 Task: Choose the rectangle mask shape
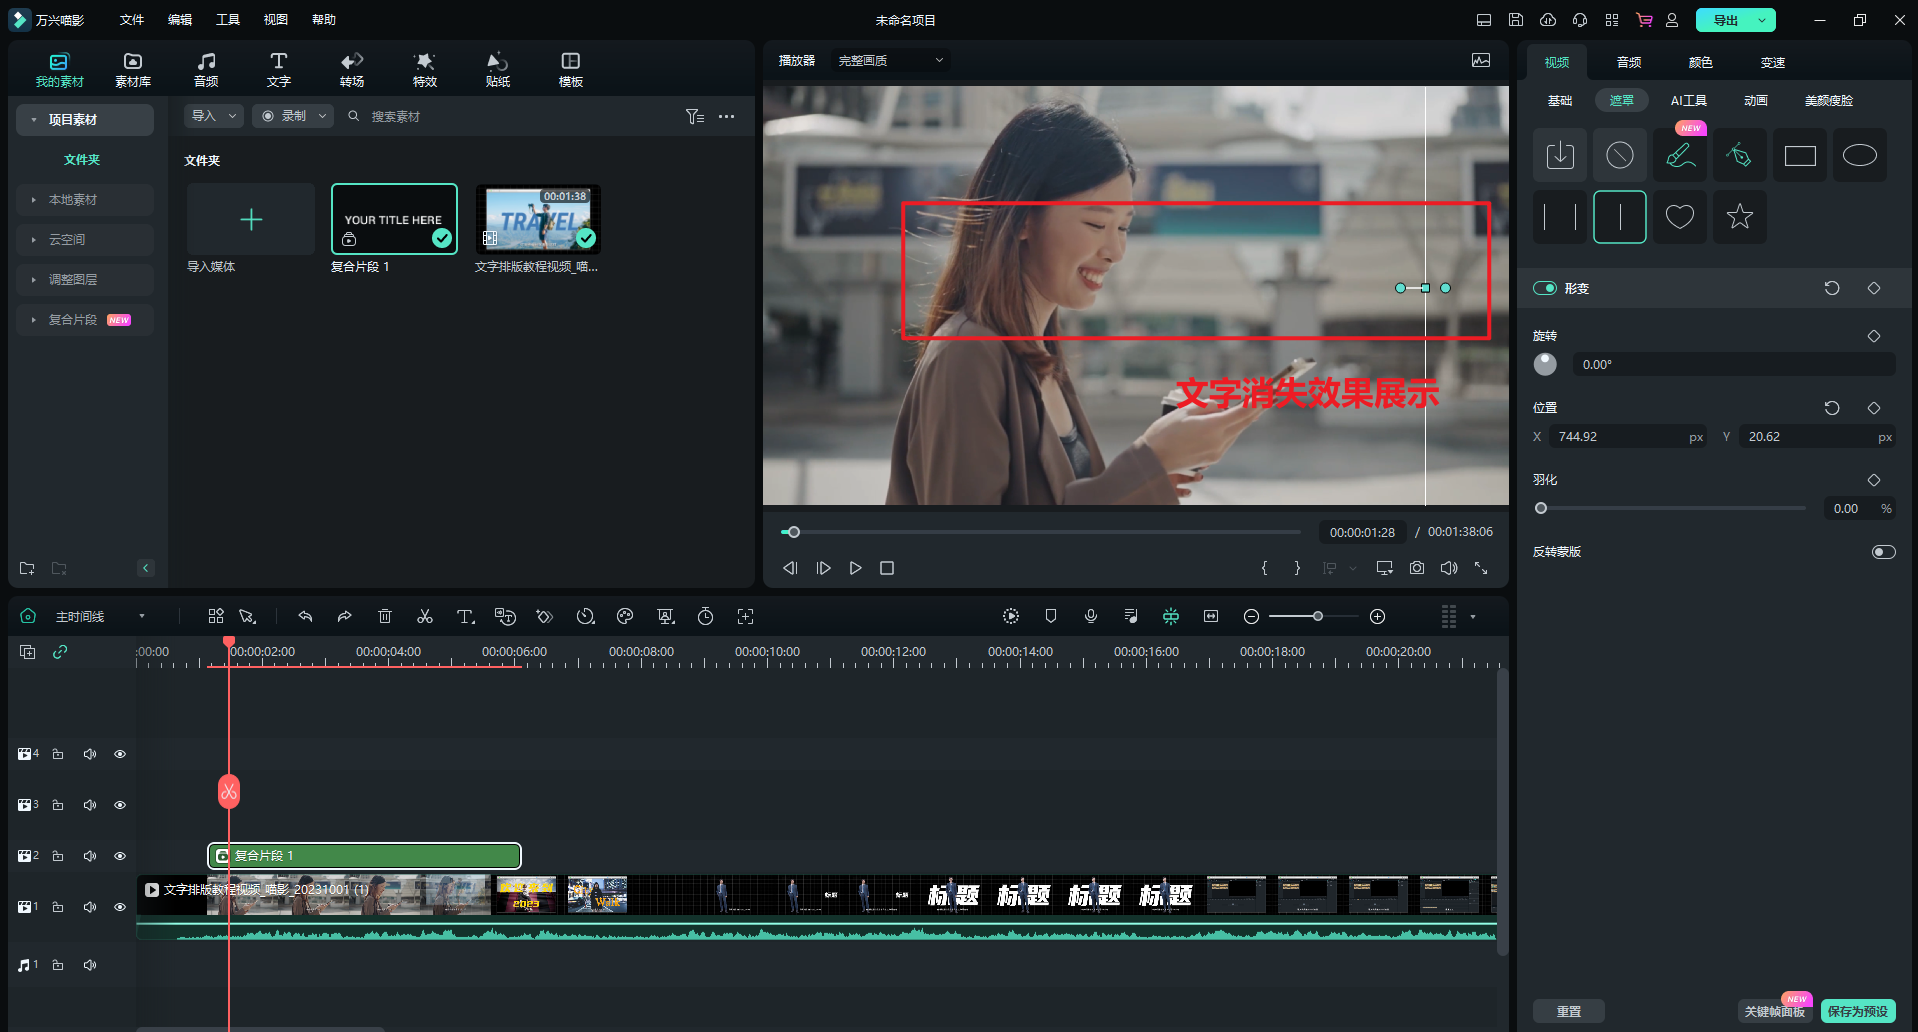point(1799,156)
